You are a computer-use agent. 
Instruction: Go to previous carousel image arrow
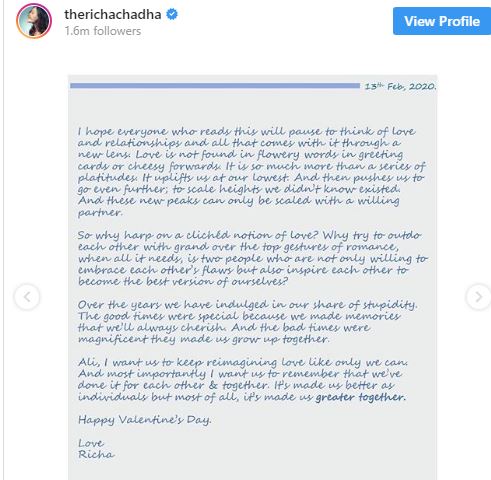[27, 297]
